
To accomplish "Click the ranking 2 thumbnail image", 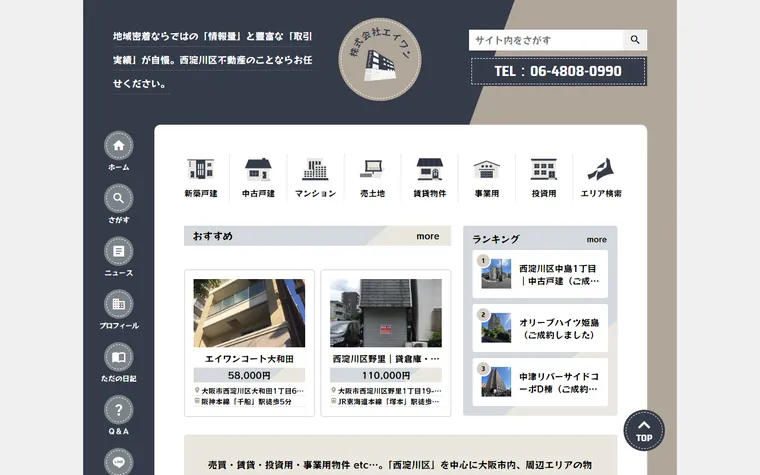I will pyautogui.click(x=496, y=328).
